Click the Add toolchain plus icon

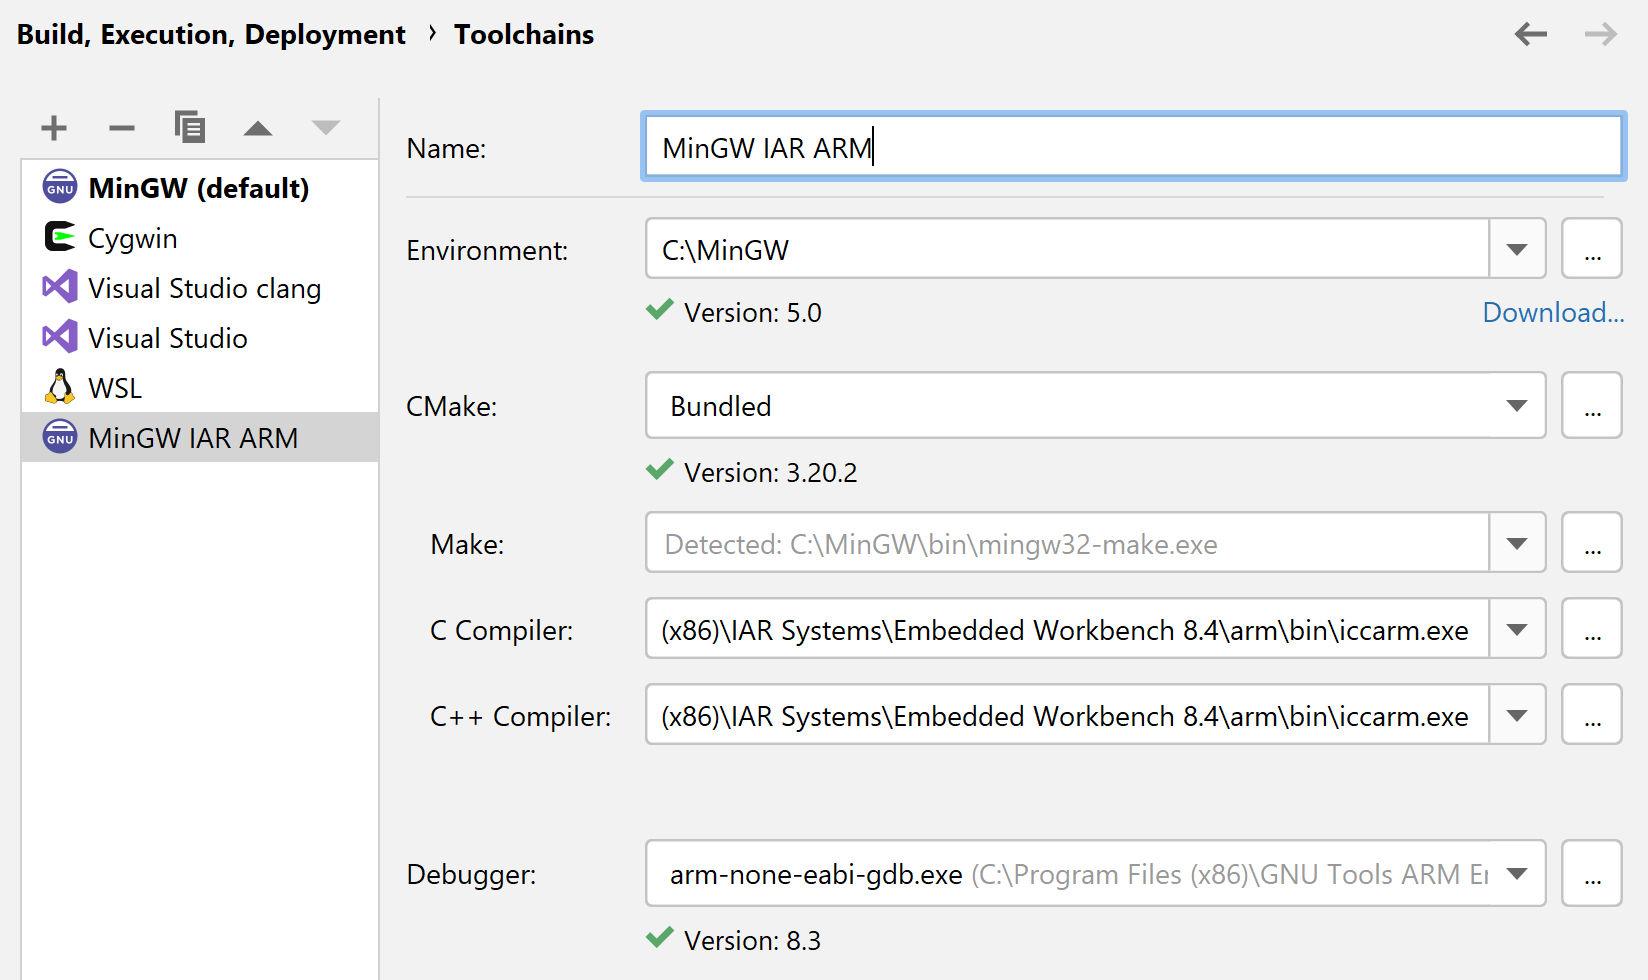click(54, 128)
